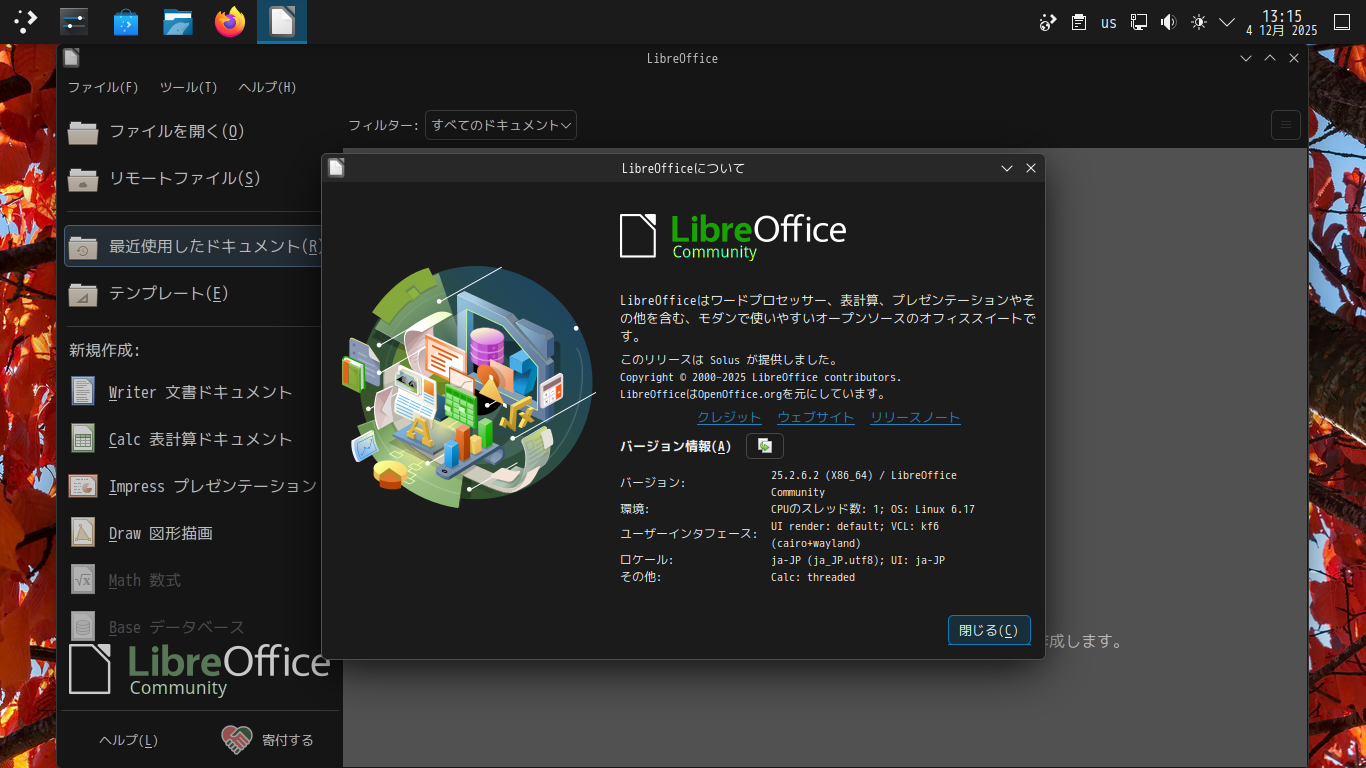
Task: Expand hidden system tray icons
Action: click(x=1227, y=21)
